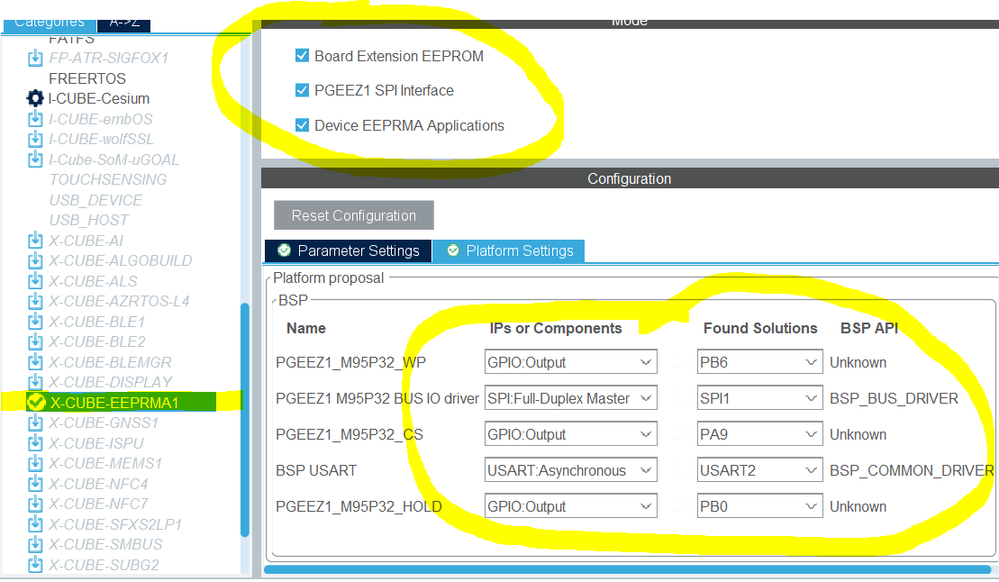Select X-CUBE-EEPRMA1 entry label

coord(115,403)
